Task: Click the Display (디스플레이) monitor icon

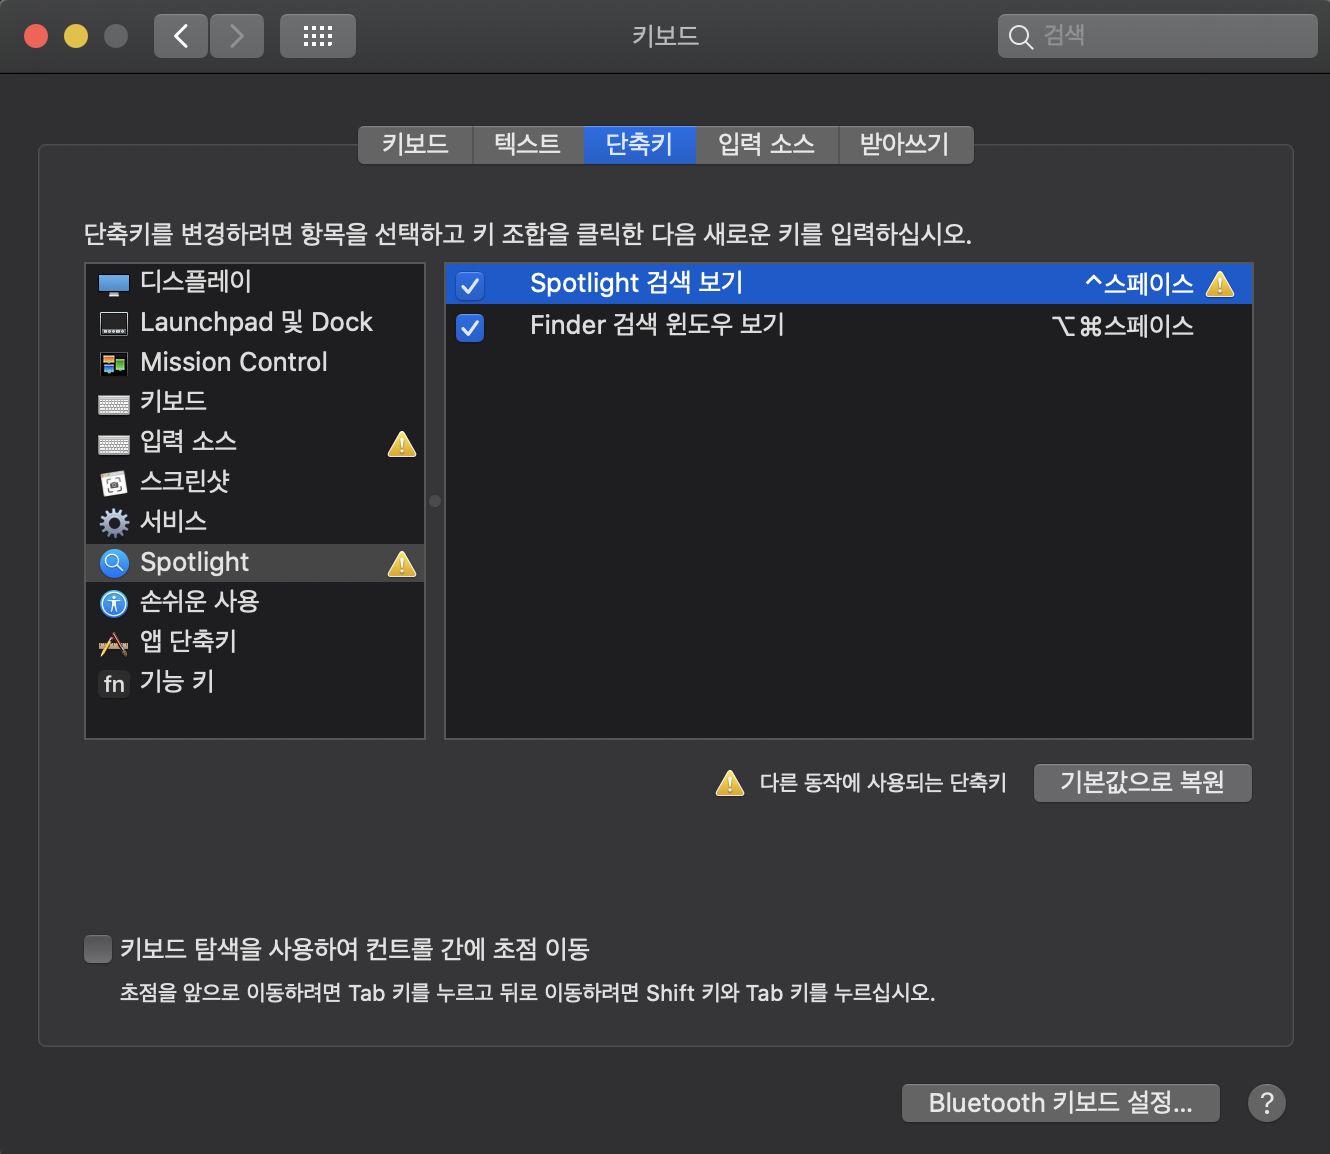Action: click(114, 284)
